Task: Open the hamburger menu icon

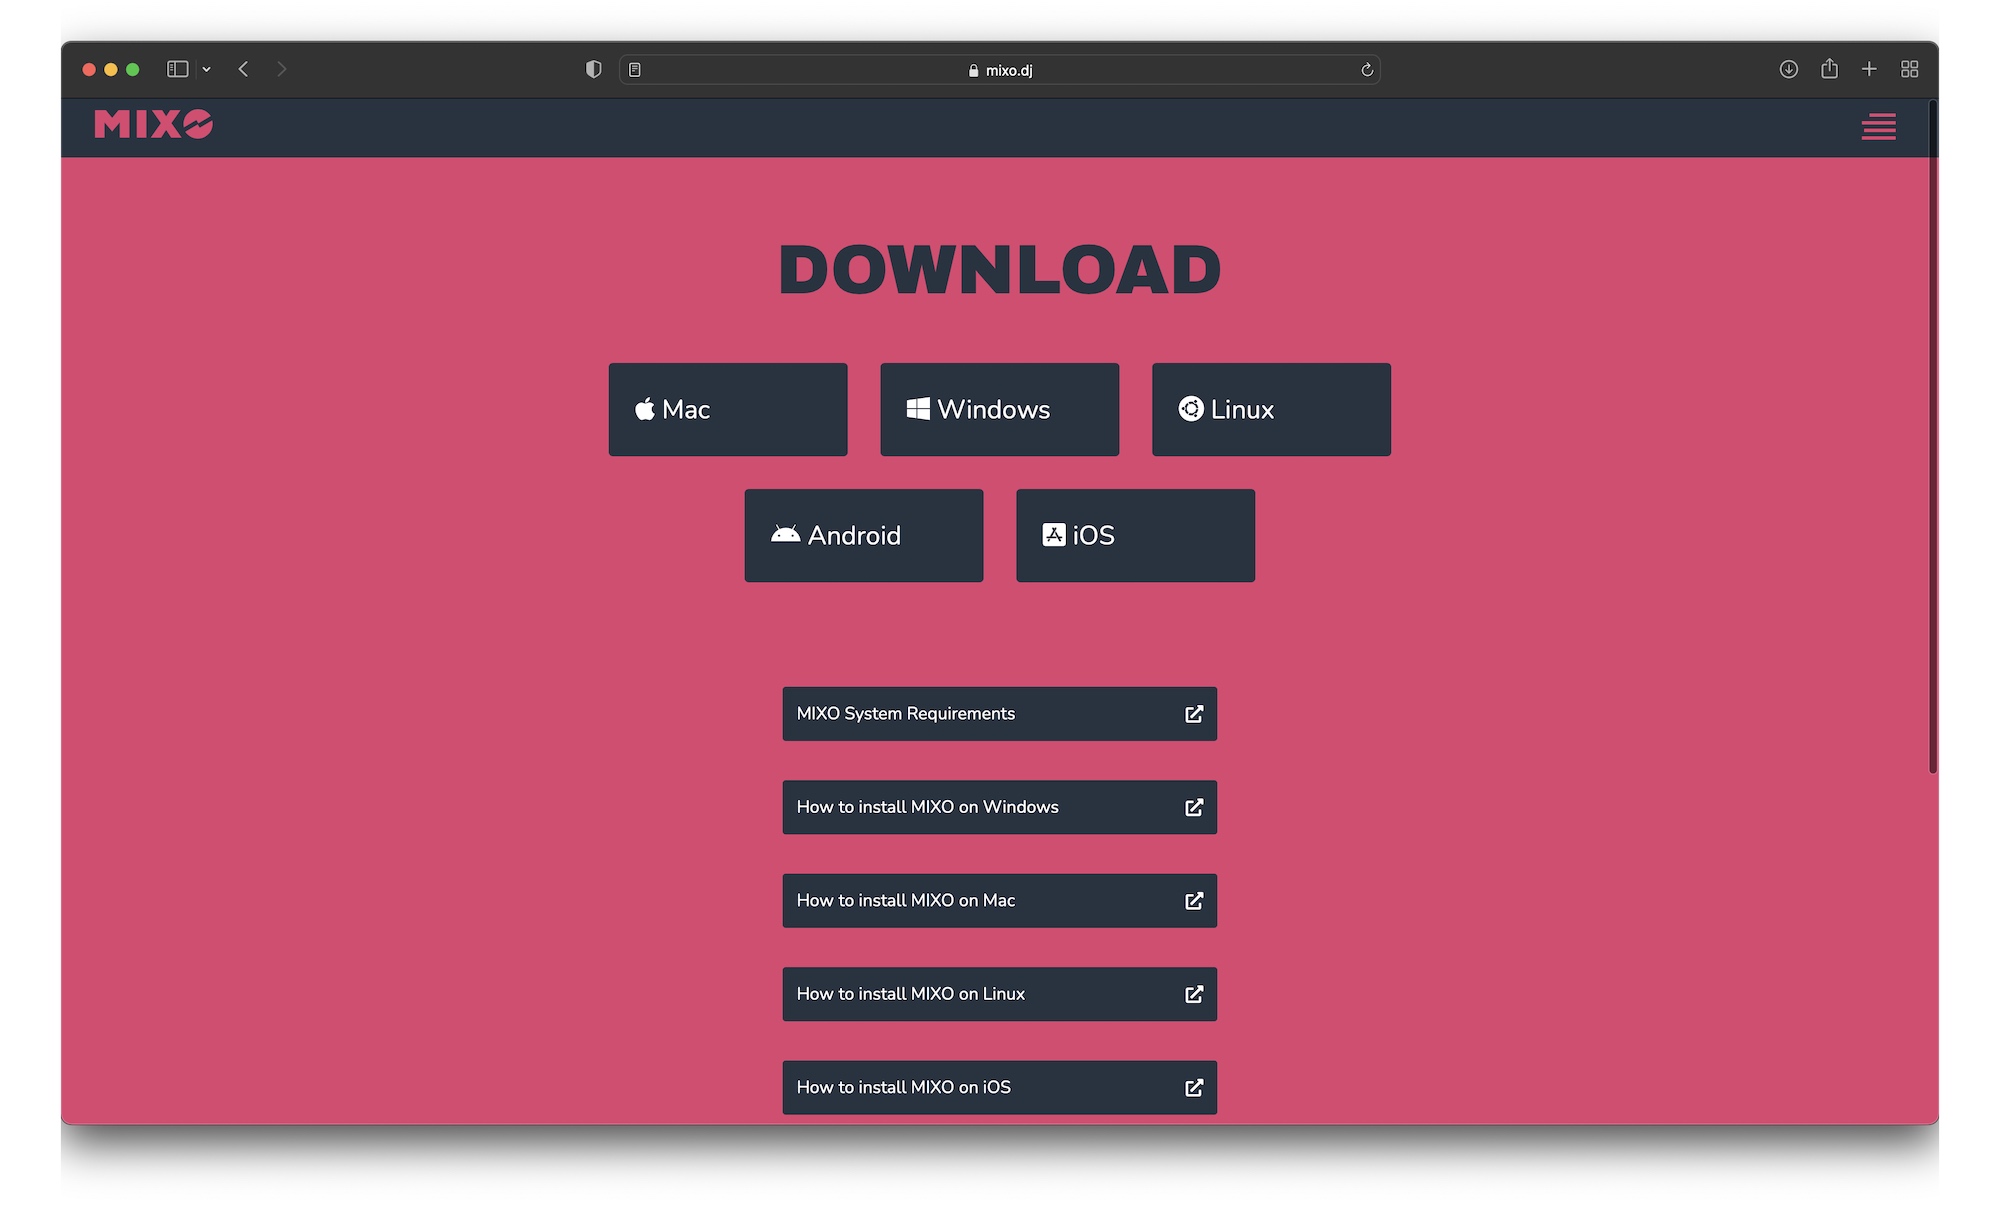Action: click(x=1878, y=127)
